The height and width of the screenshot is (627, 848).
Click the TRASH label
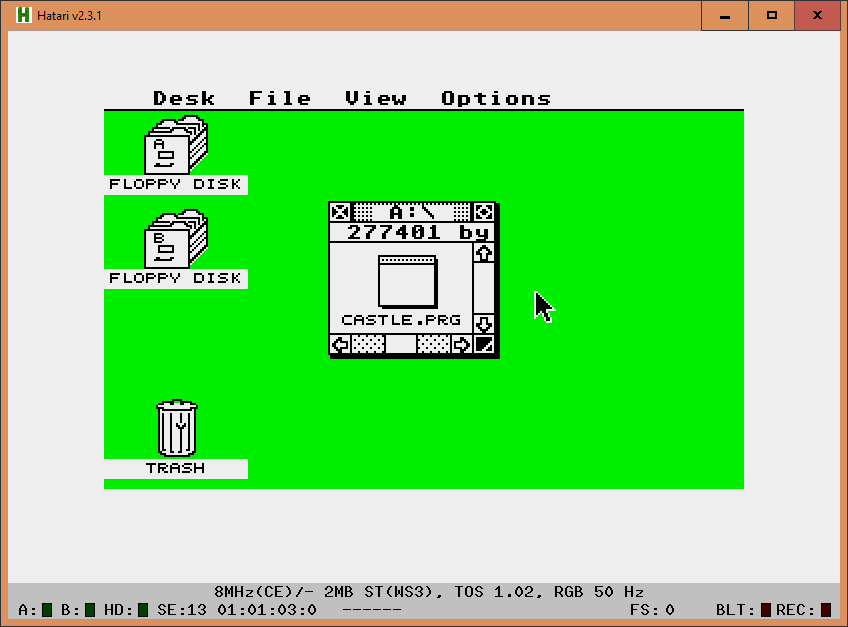coord(176,468)
